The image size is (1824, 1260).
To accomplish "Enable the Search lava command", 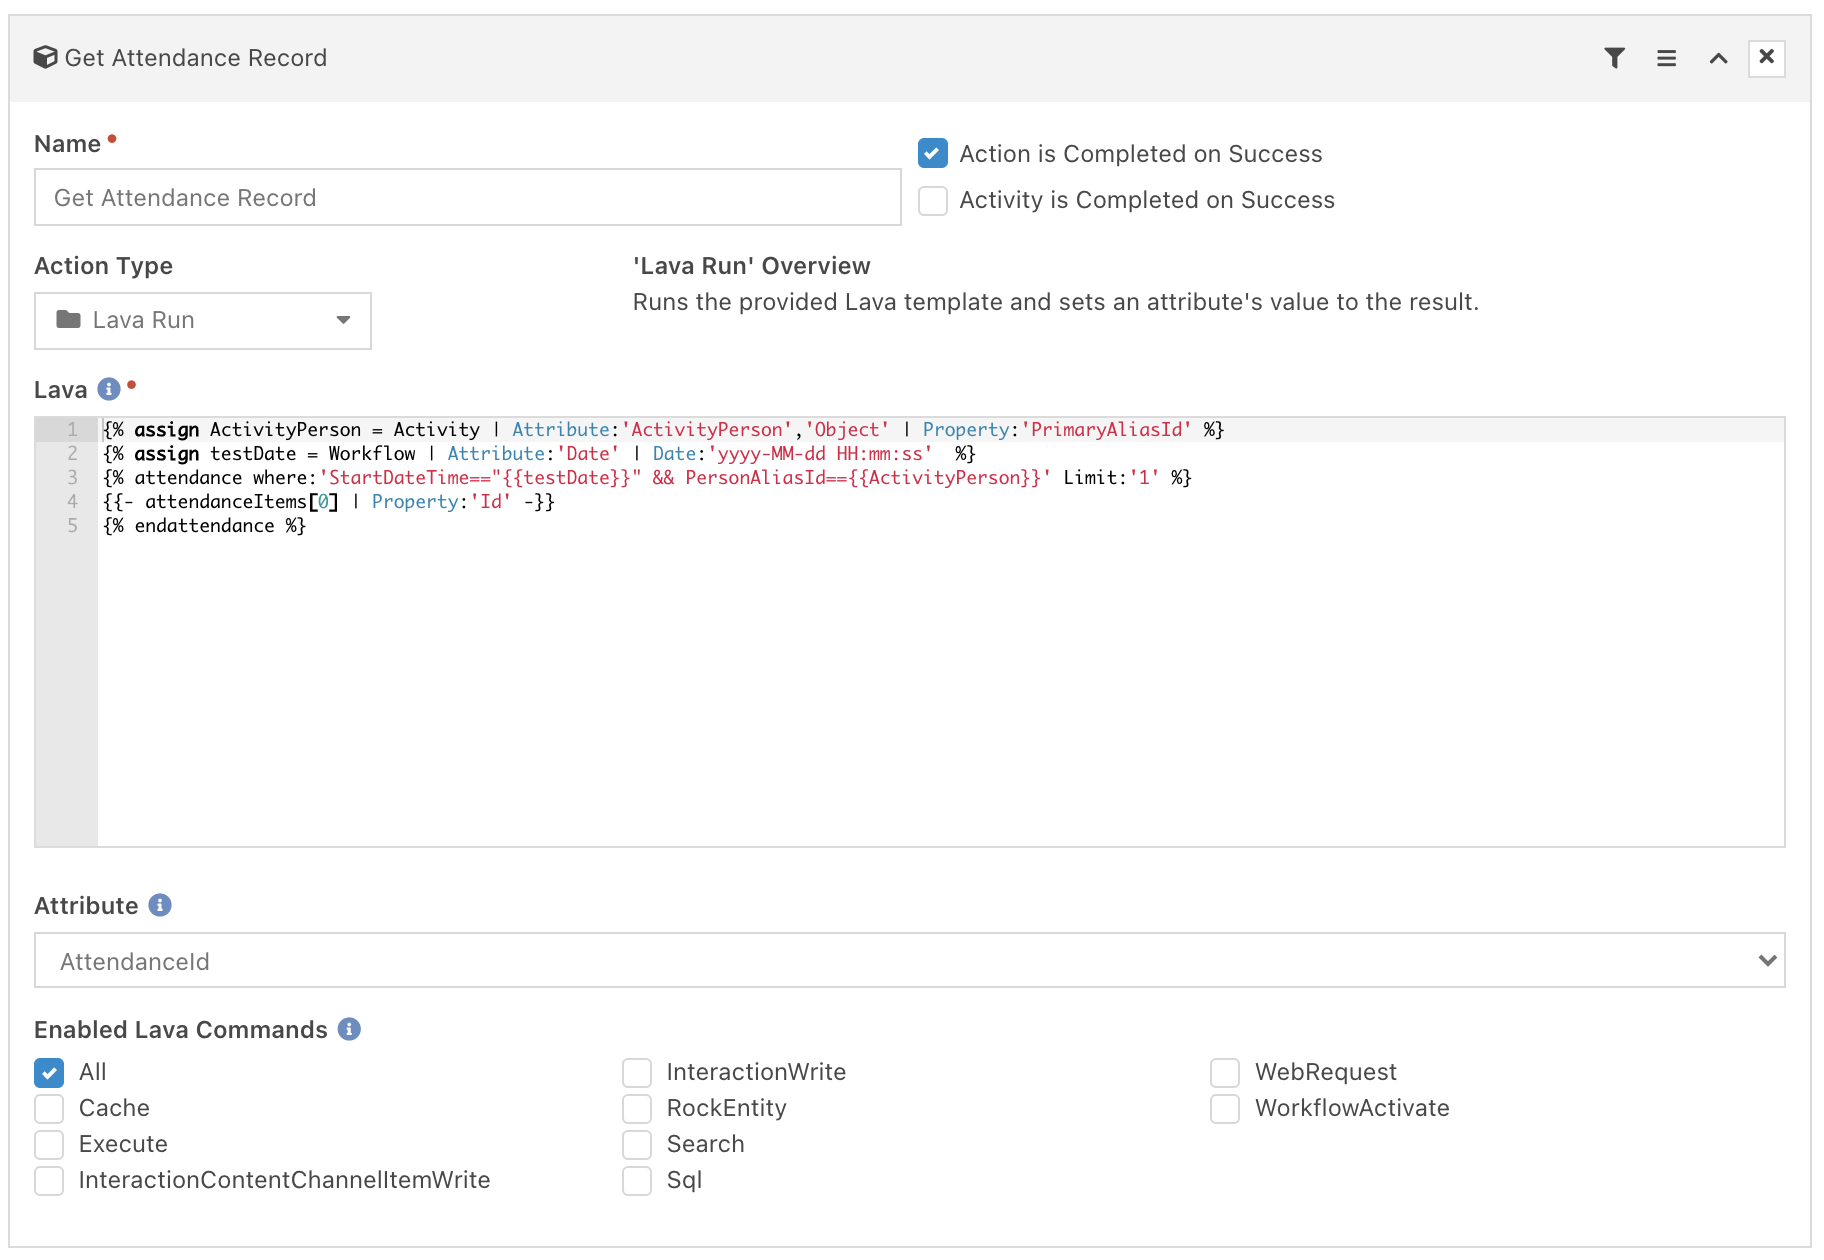I will (x=637, y=1144).
